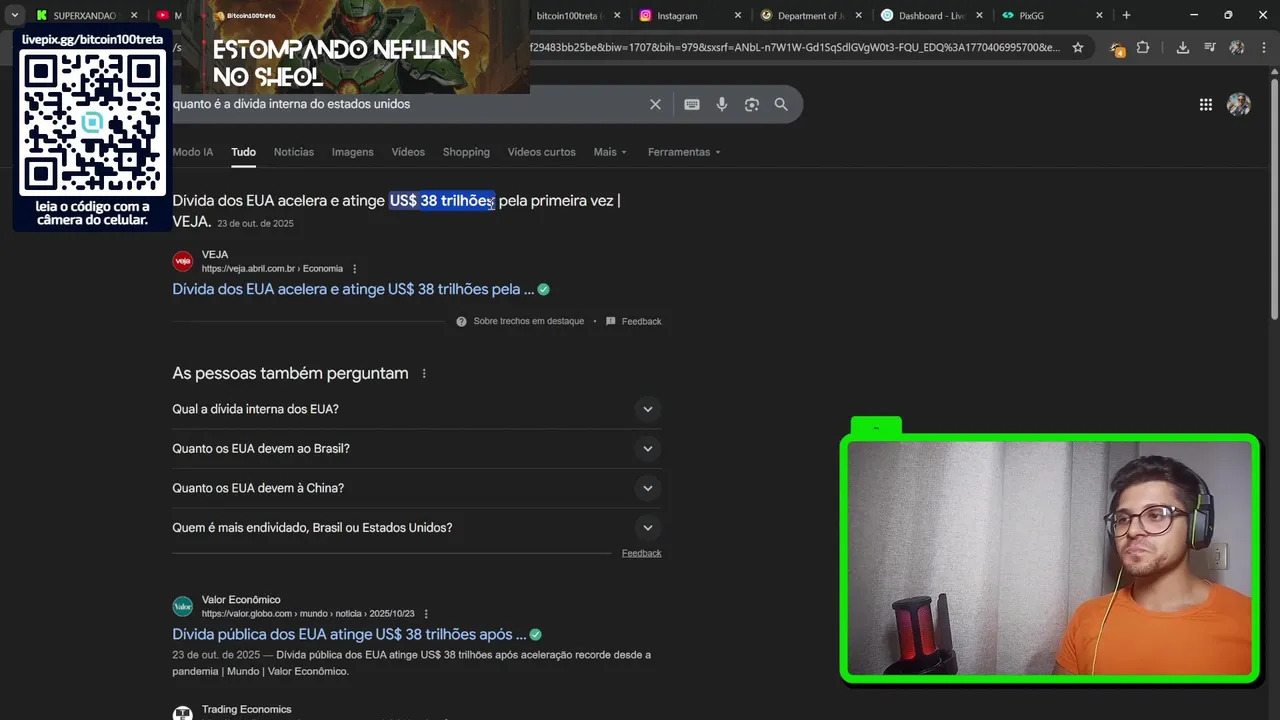Click the magnifying glass search button
This screenshot has height=720, width=1280.
[x=781, y=104]
